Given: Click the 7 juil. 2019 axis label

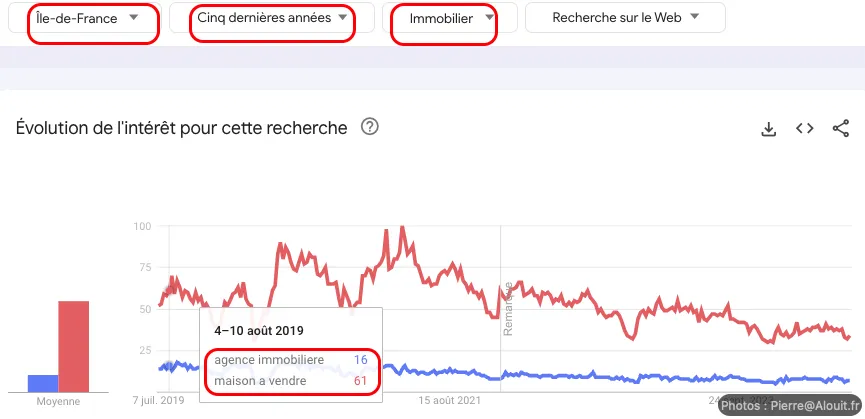Looking at the screenshot, I should tap(159, 401).
